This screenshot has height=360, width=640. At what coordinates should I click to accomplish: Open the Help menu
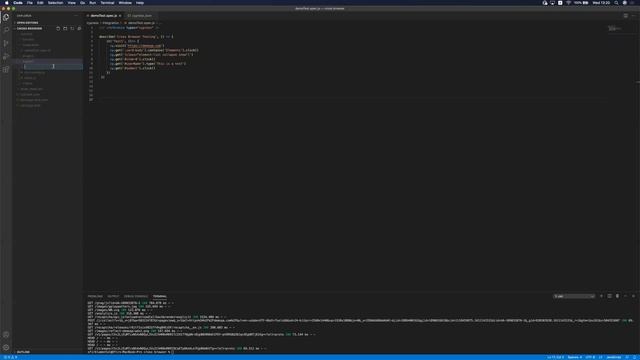(x=140, y=2)
